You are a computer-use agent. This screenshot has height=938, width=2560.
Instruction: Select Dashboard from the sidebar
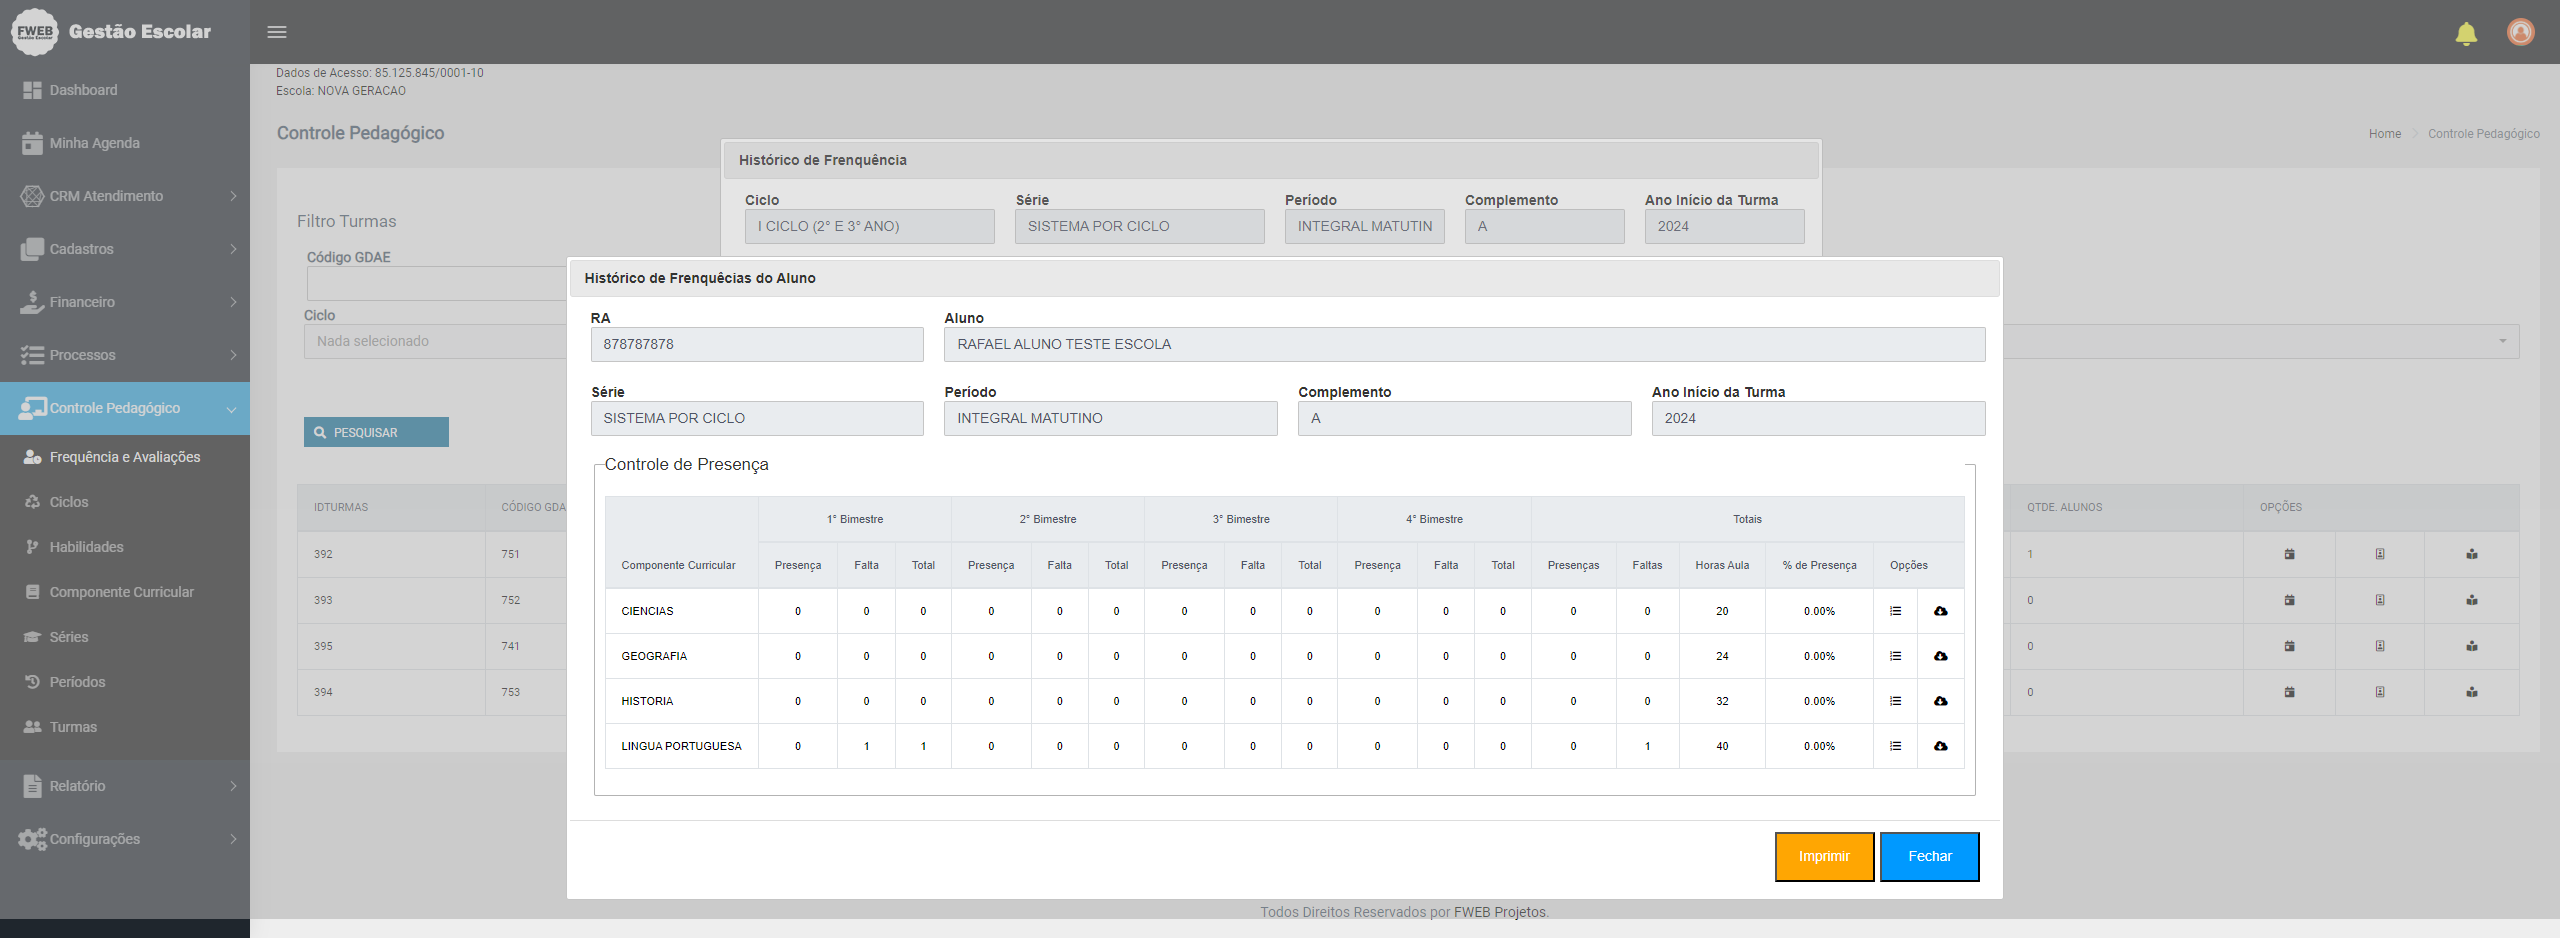pos(83,90)
